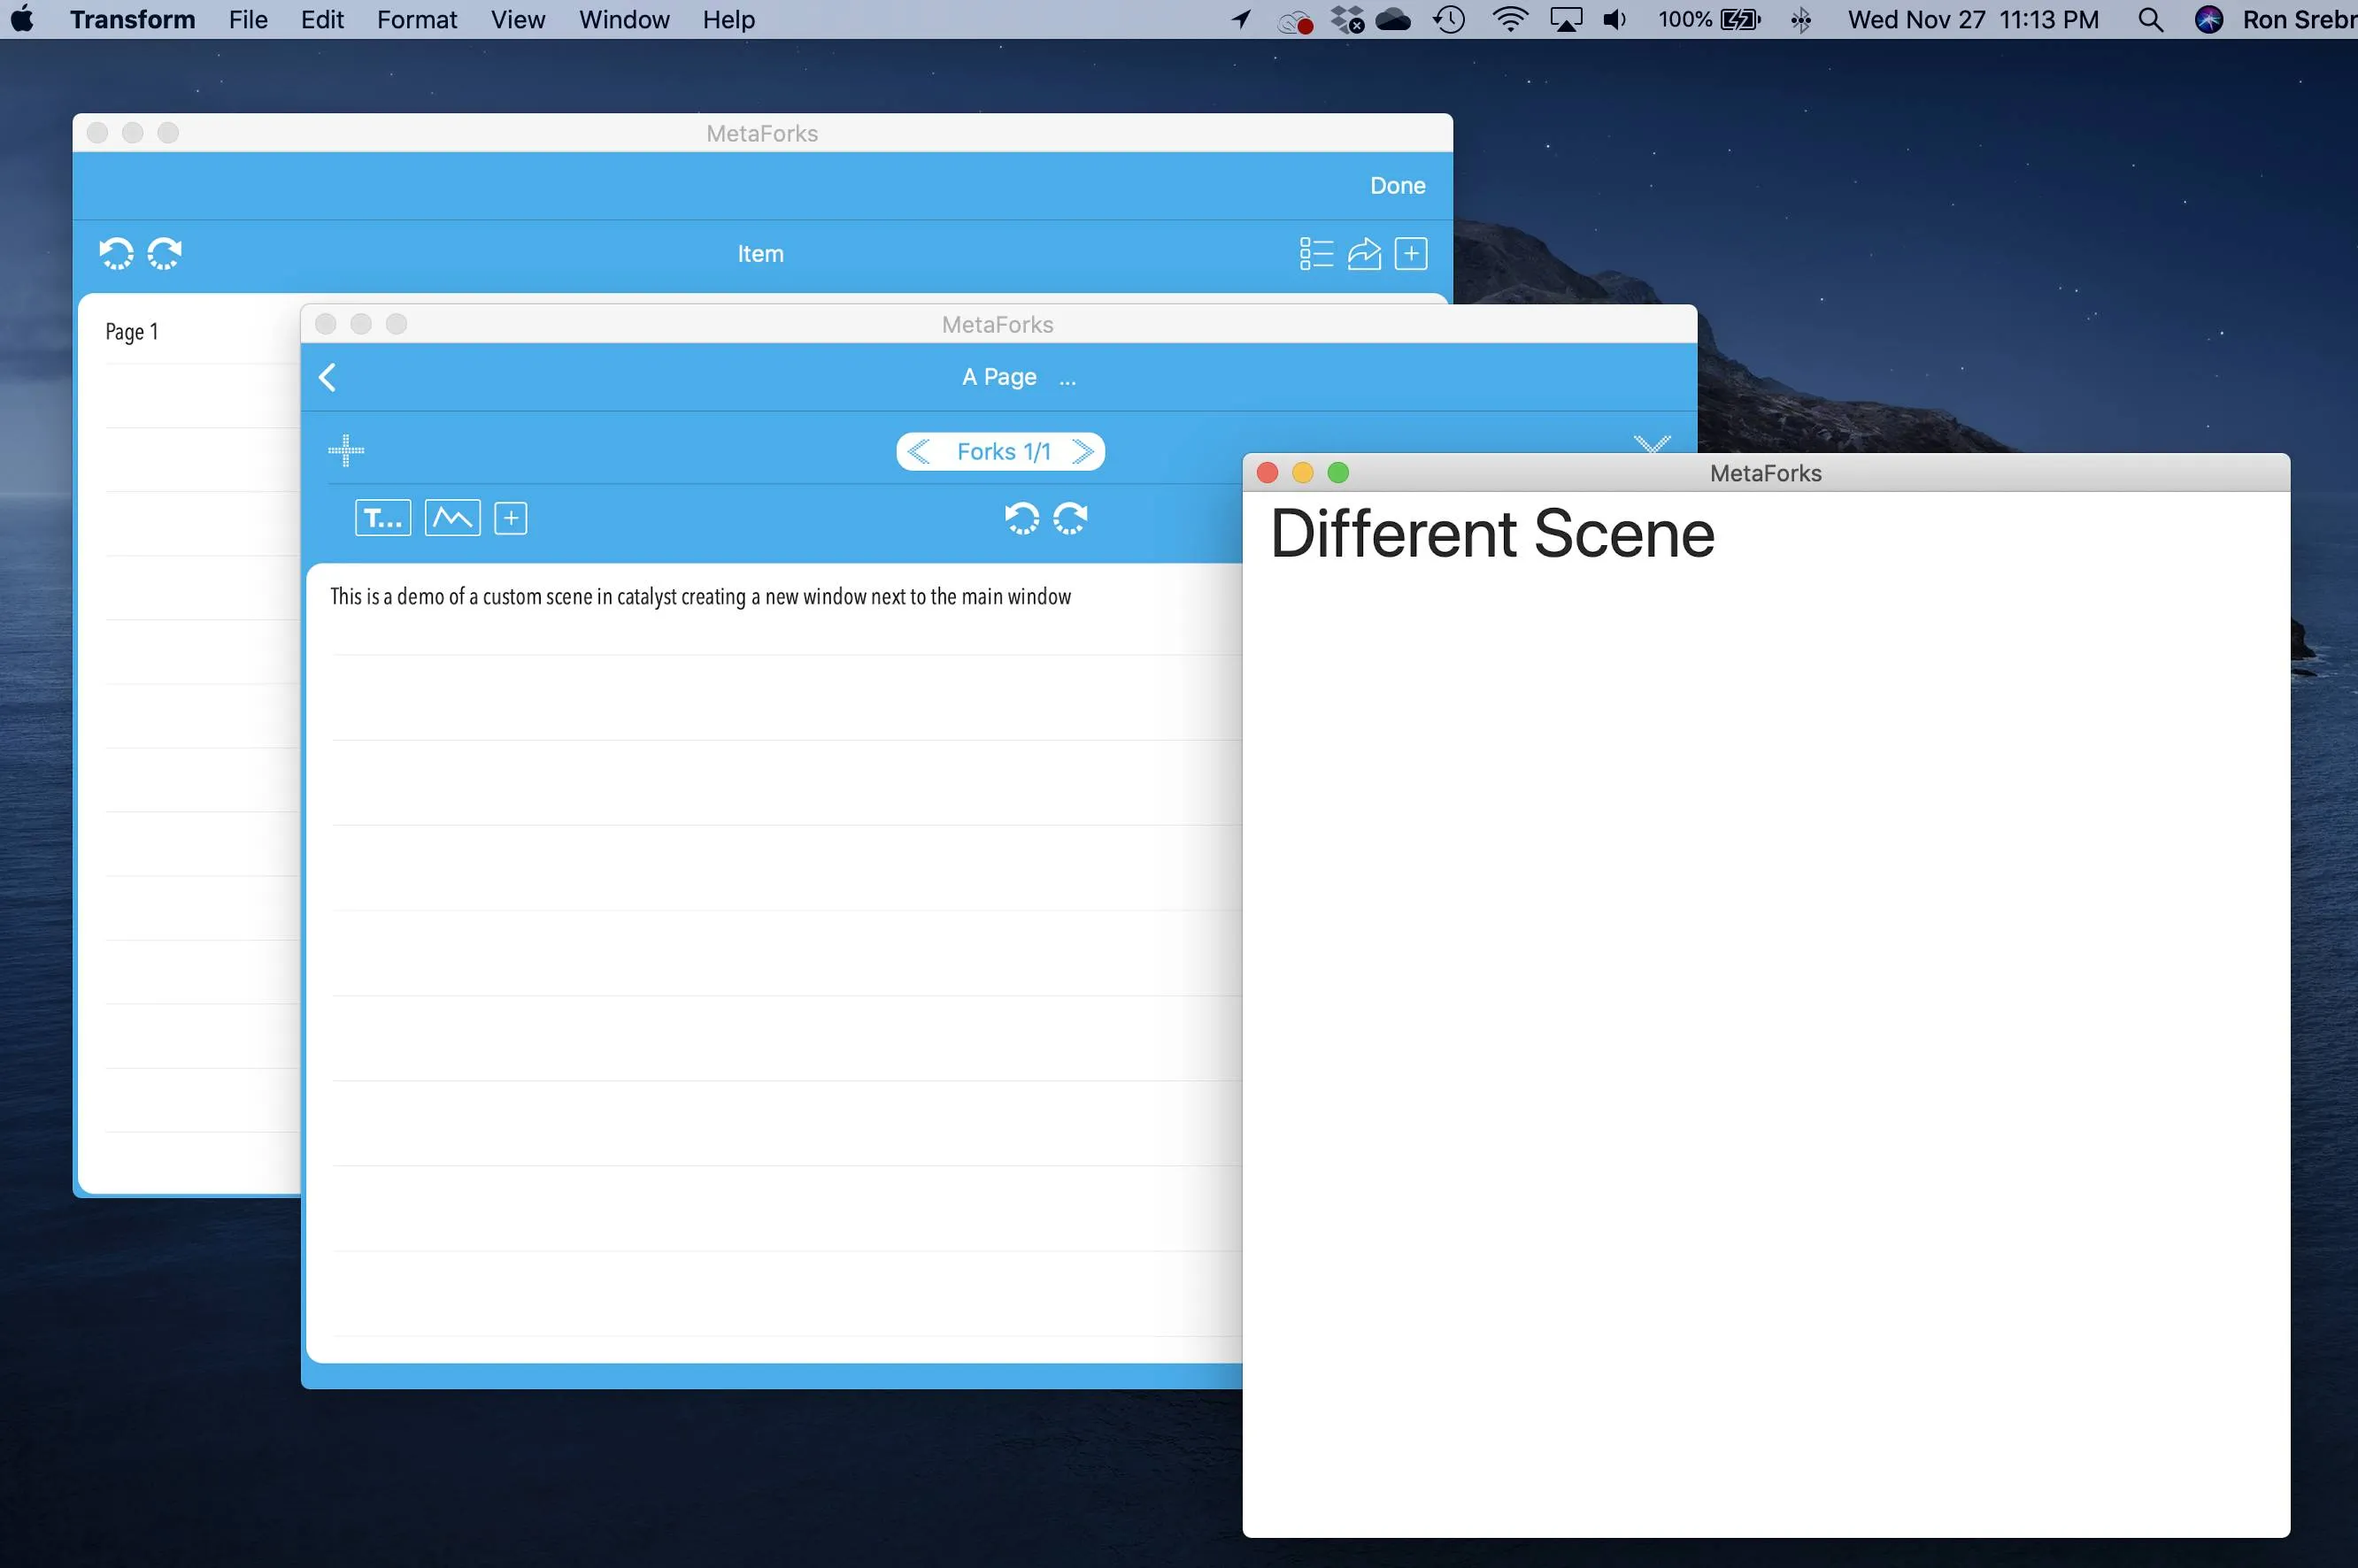Go to previous fork arrow
This screenshot has height=1568, width=2358.
[x=919, y=452]
